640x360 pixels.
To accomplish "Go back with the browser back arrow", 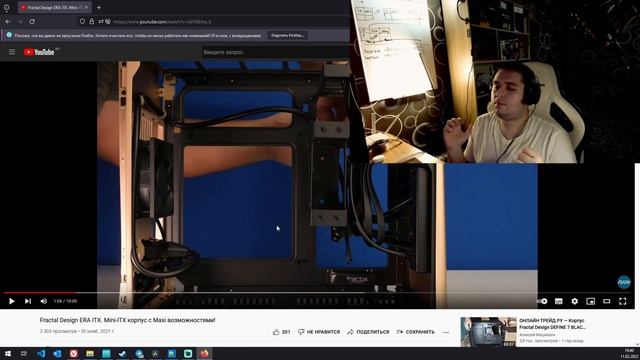I will click(x=8, y=22).
